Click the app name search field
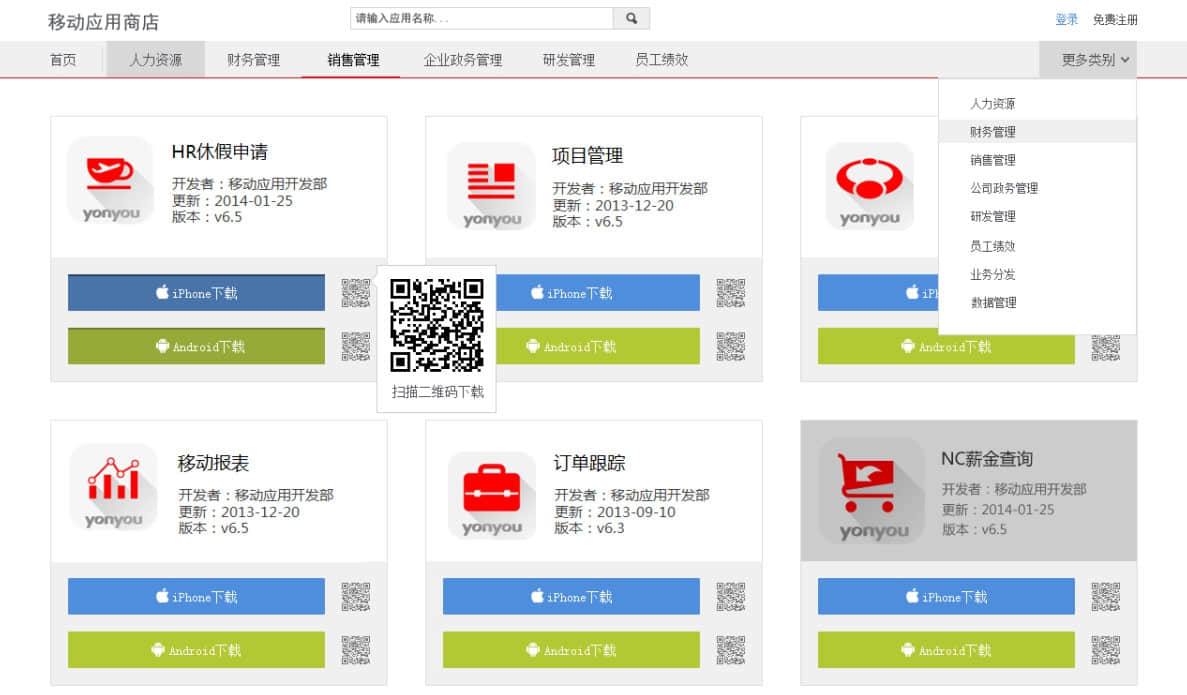Screen dimensions: 1187x695 pos(481,18)
